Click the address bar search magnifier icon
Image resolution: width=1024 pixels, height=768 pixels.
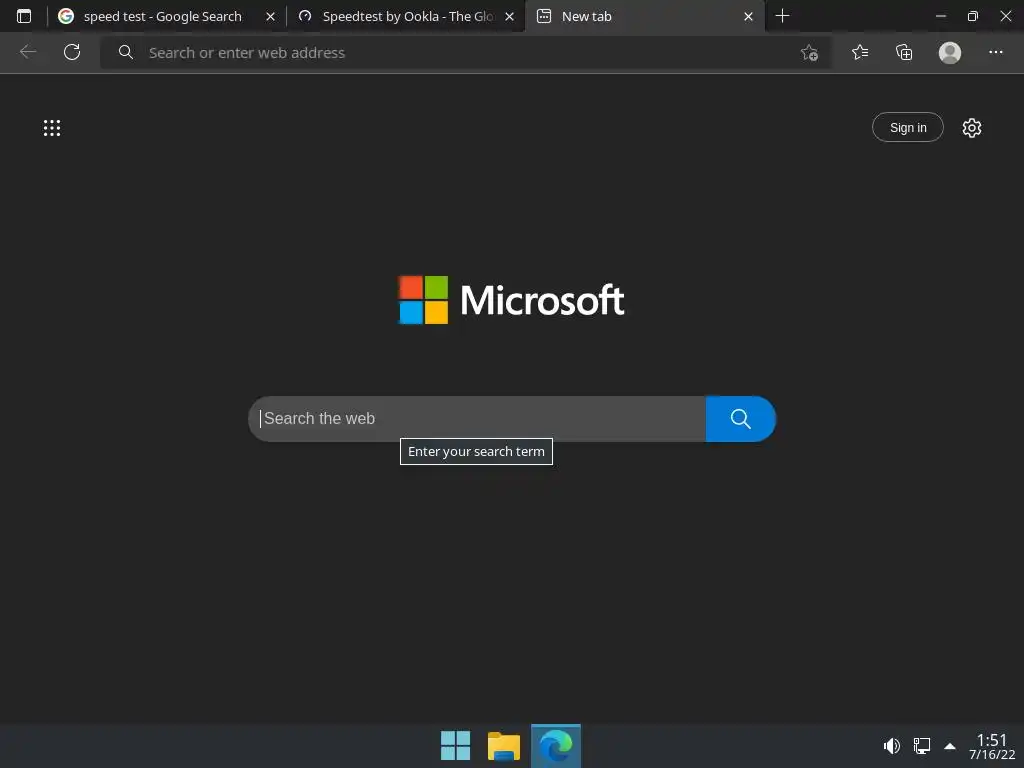125,52
